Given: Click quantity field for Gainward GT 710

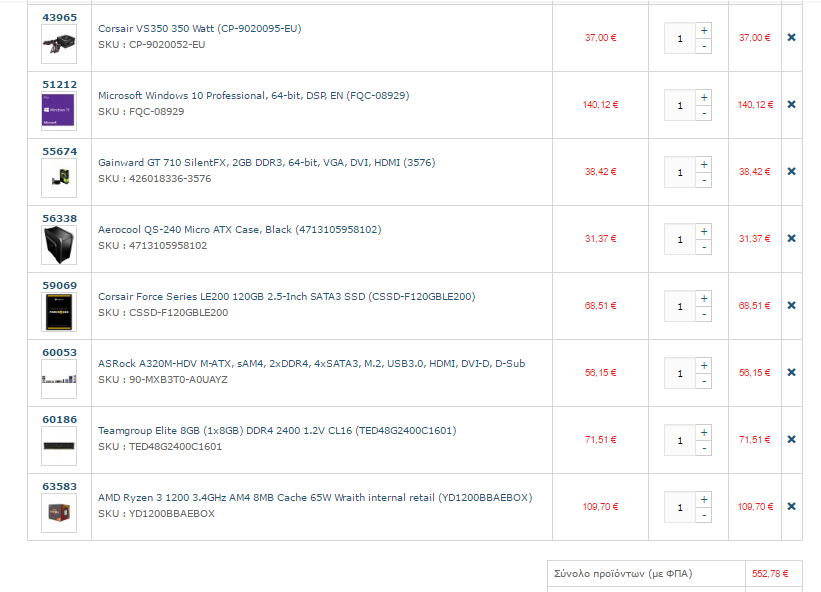Looking at the screenshot, I should (x=680, y=172).
